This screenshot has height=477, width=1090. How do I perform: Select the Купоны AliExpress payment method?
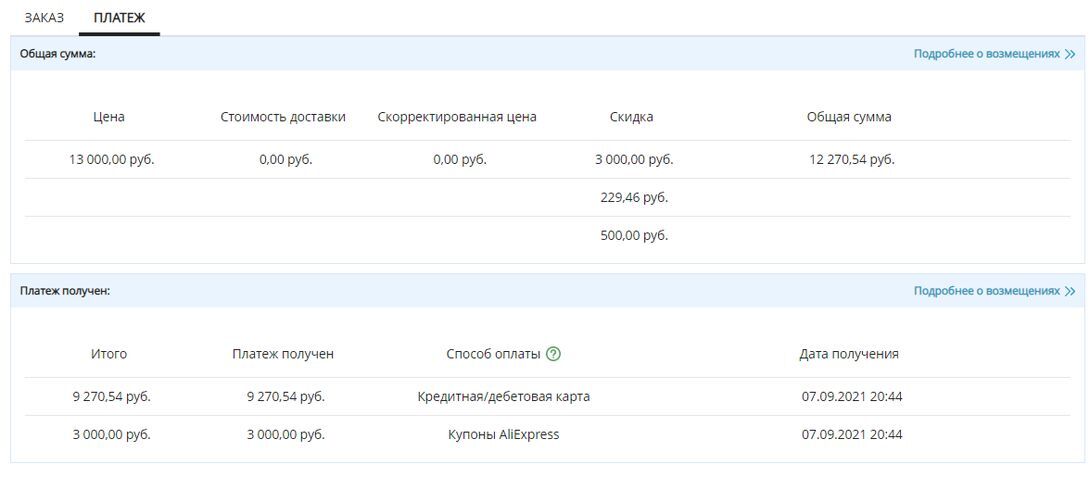pyautogui.click(x=503, y=434)
